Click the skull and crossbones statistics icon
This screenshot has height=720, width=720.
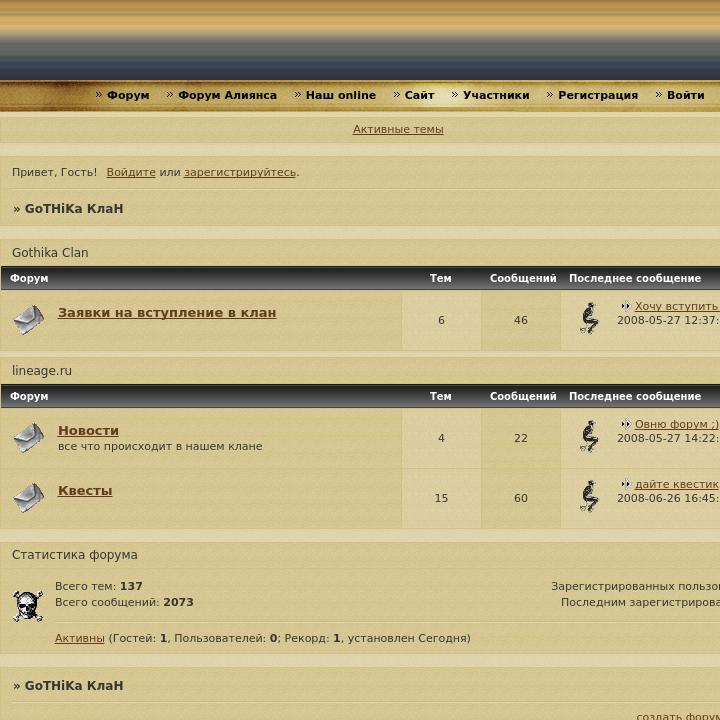pos(28,606)
